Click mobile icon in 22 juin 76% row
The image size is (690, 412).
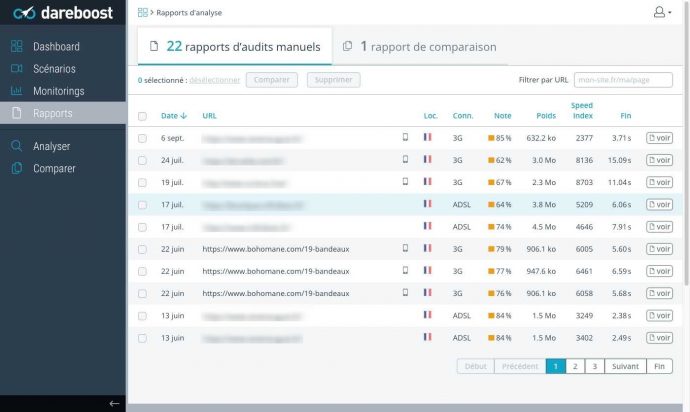405,292
